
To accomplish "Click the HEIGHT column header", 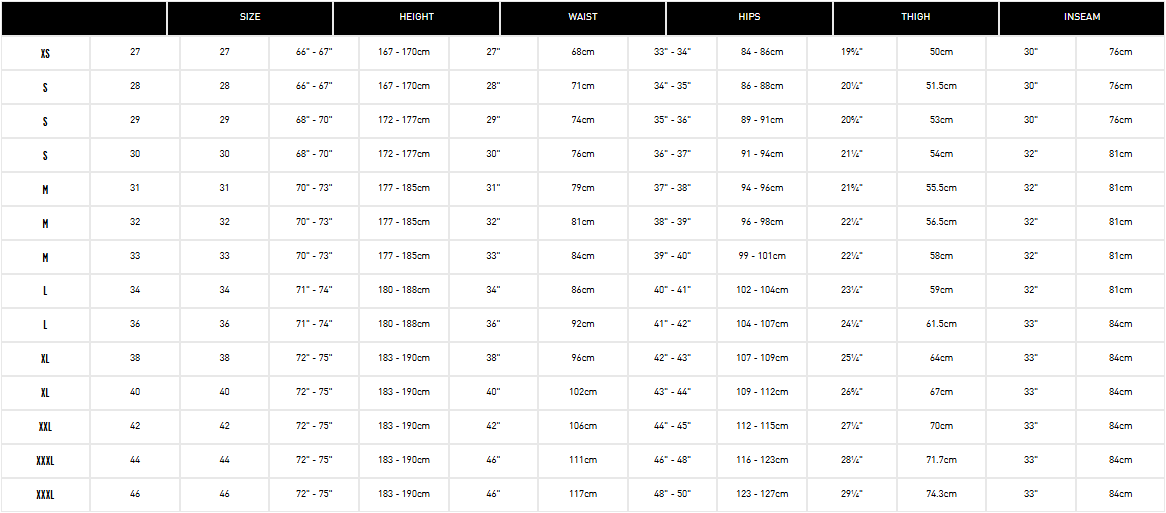I will pos(416,18).
